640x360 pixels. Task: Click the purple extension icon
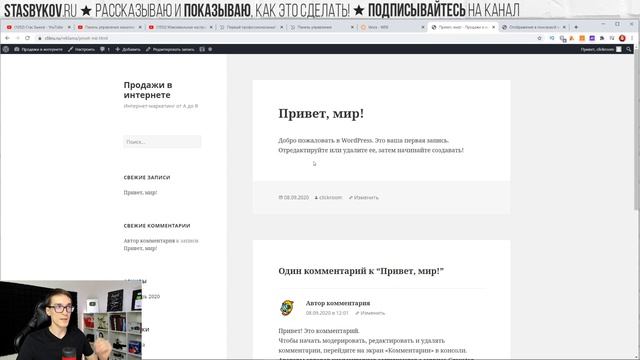pos(592,38)
